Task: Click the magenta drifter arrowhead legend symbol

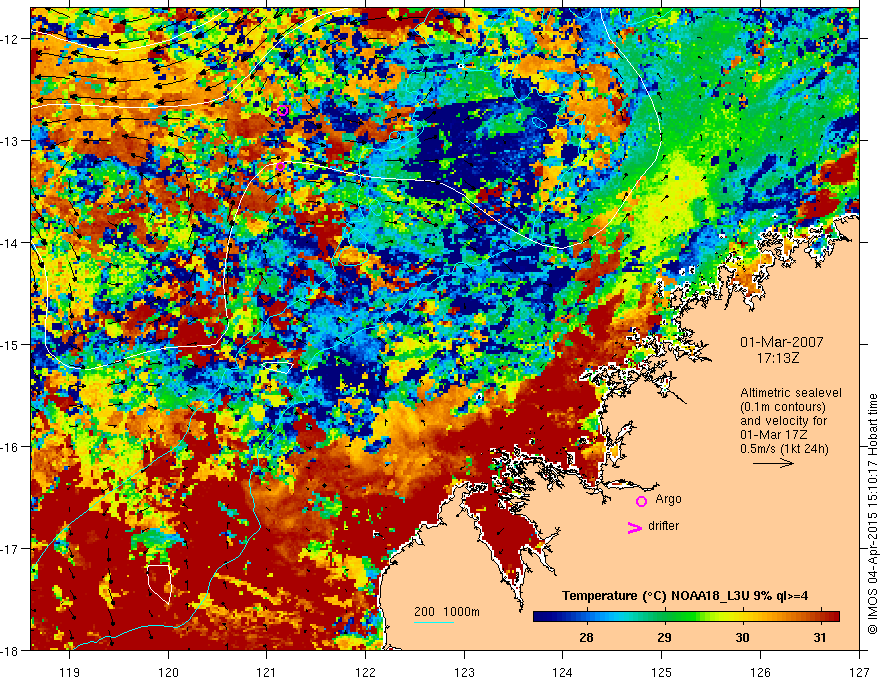Action: tap(635, 527)
